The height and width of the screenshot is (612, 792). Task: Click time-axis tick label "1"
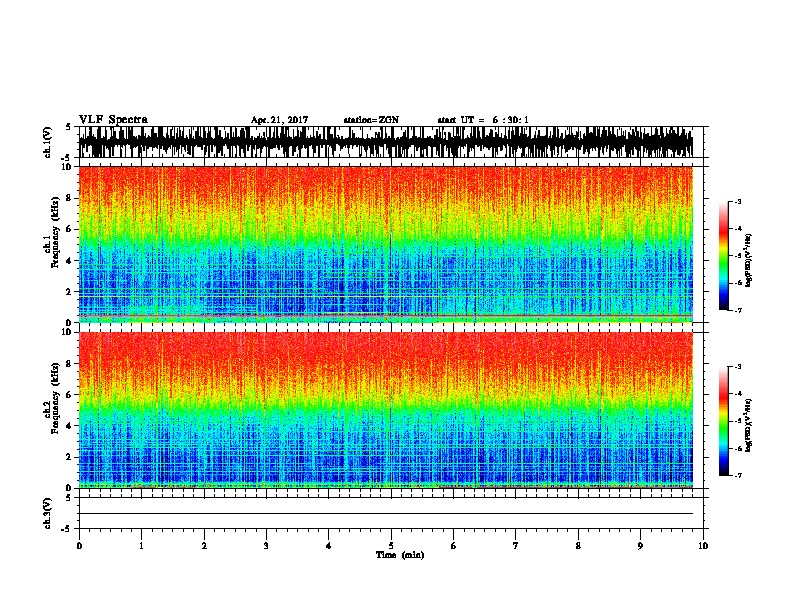click(x=141, y=546)
